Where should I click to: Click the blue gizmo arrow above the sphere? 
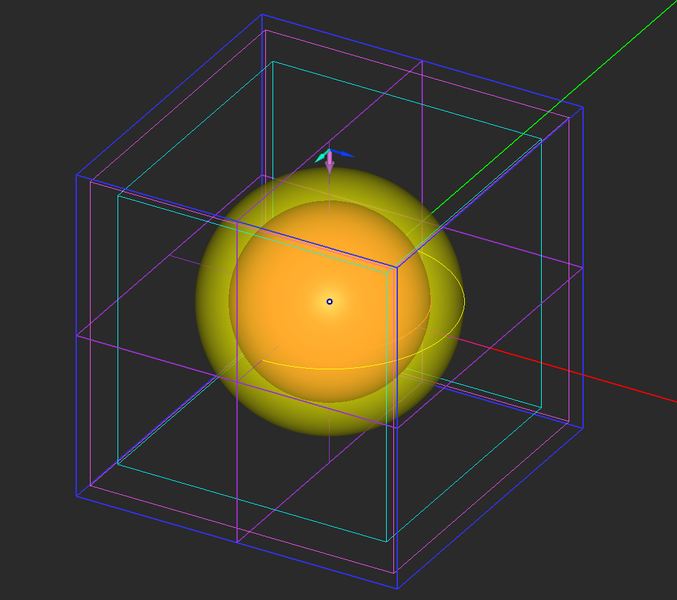343,153
